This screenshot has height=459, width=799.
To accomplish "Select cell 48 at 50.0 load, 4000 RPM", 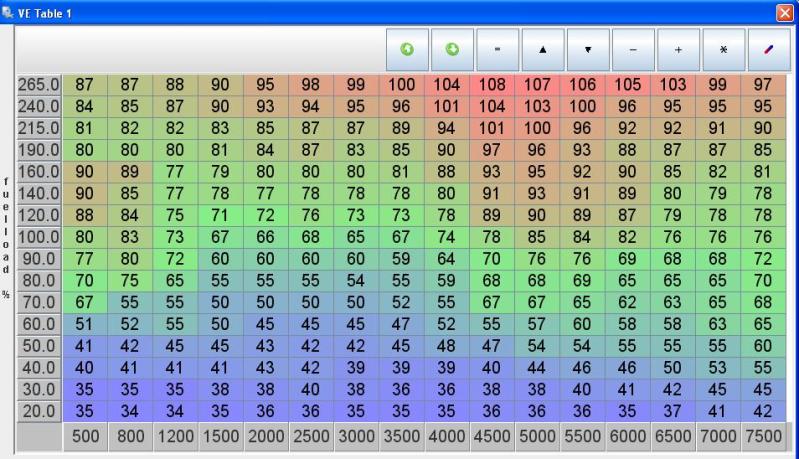I will tap(447, 346).
